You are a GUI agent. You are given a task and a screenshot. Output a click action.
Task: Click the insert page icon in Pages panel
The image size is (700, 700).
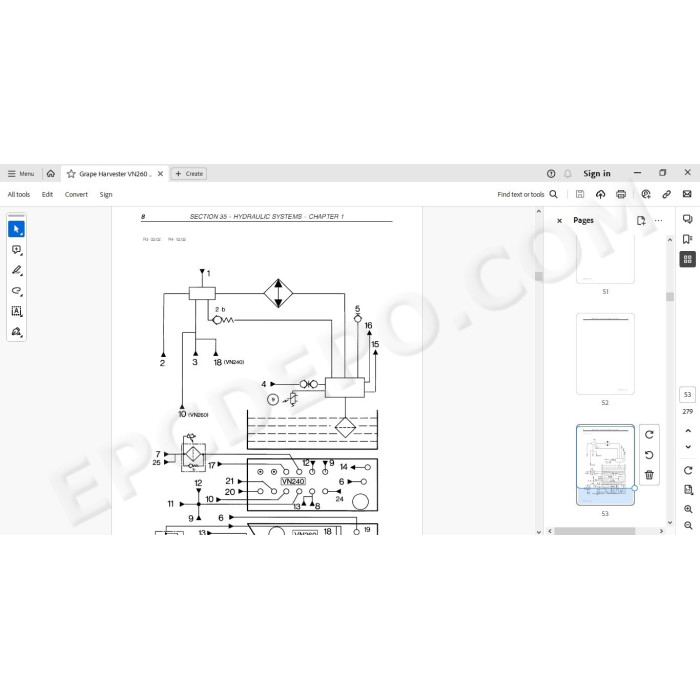[x=641, y=221]
